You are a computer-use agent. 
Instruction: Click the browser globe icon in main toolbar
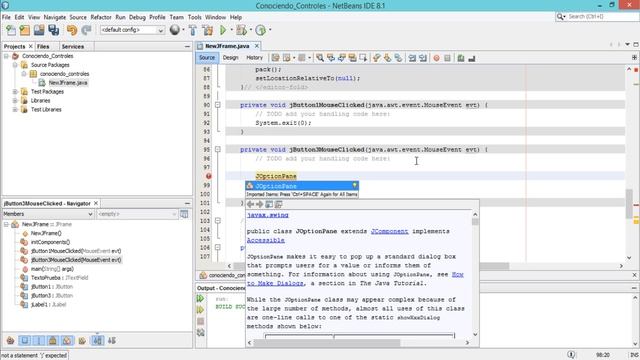coord(175,30)
